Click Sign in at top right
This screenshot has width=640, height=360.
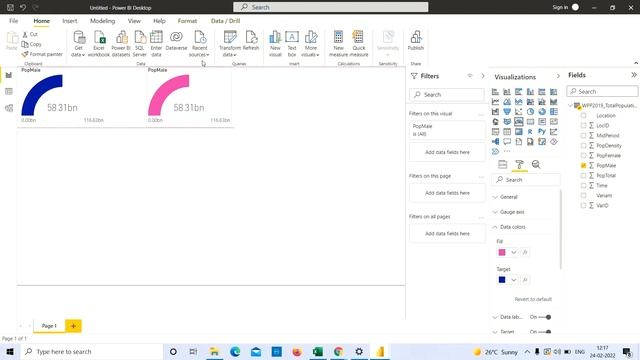click(x=560, y=7)
